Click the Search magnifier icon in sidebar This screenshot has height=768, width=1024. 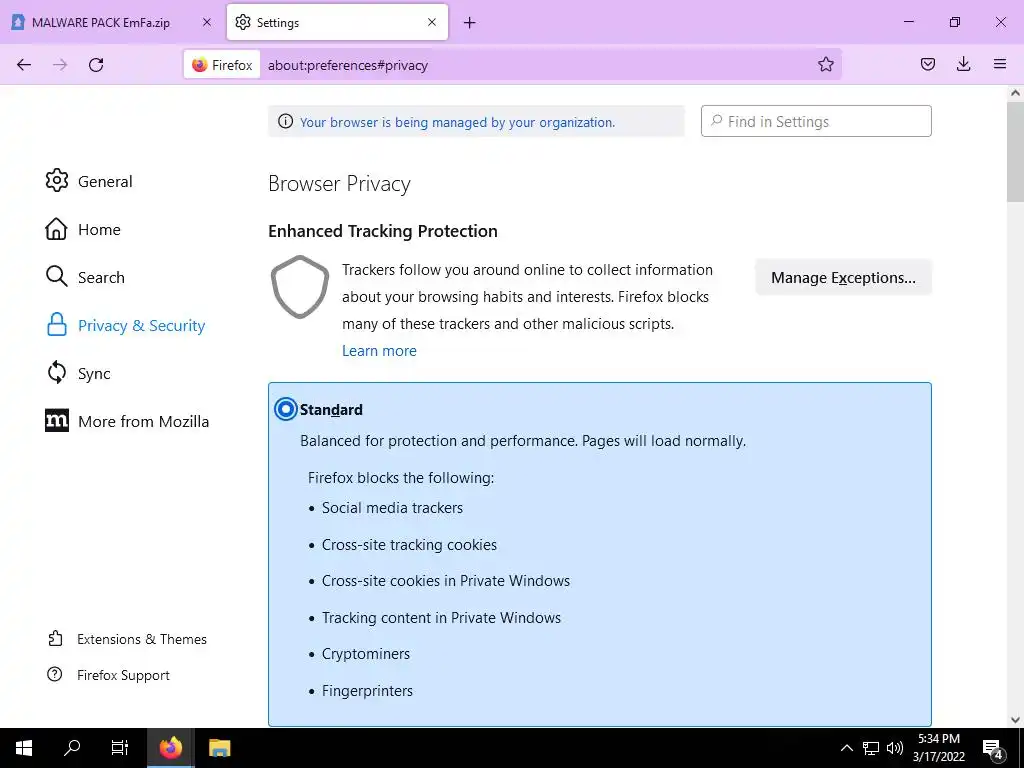click(56, 276)
